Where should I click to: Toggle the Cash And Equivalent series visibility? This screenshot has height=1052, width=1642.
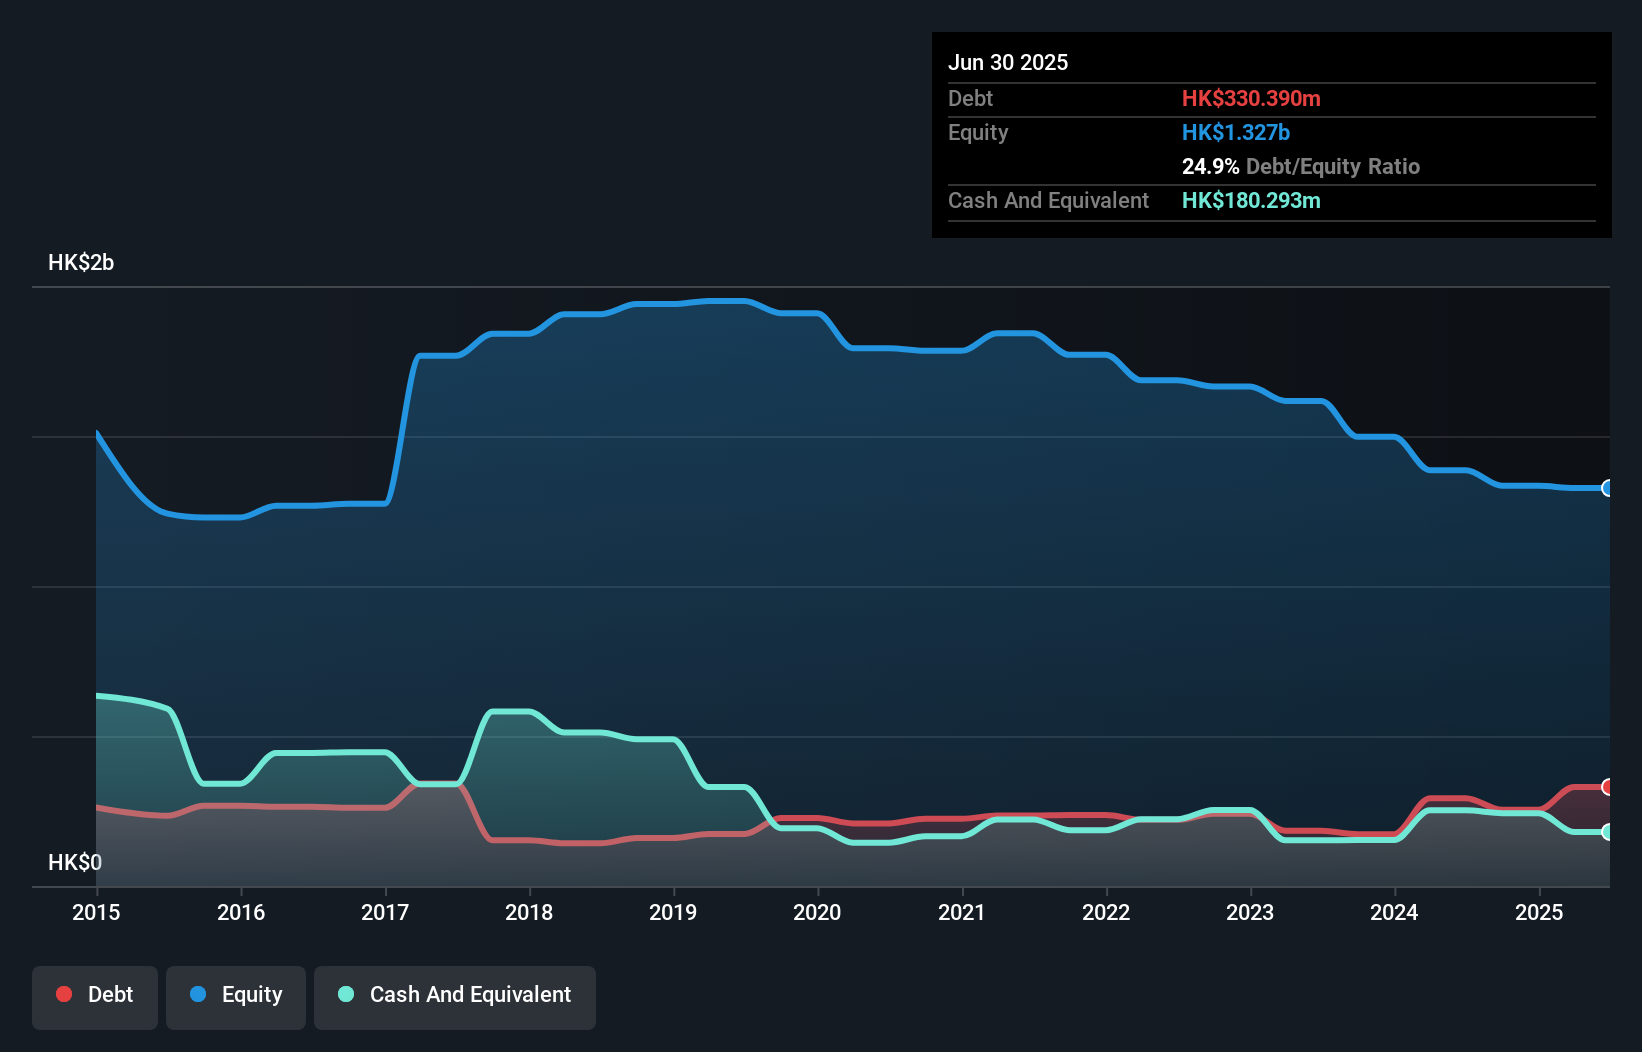[x=455, y=996]
